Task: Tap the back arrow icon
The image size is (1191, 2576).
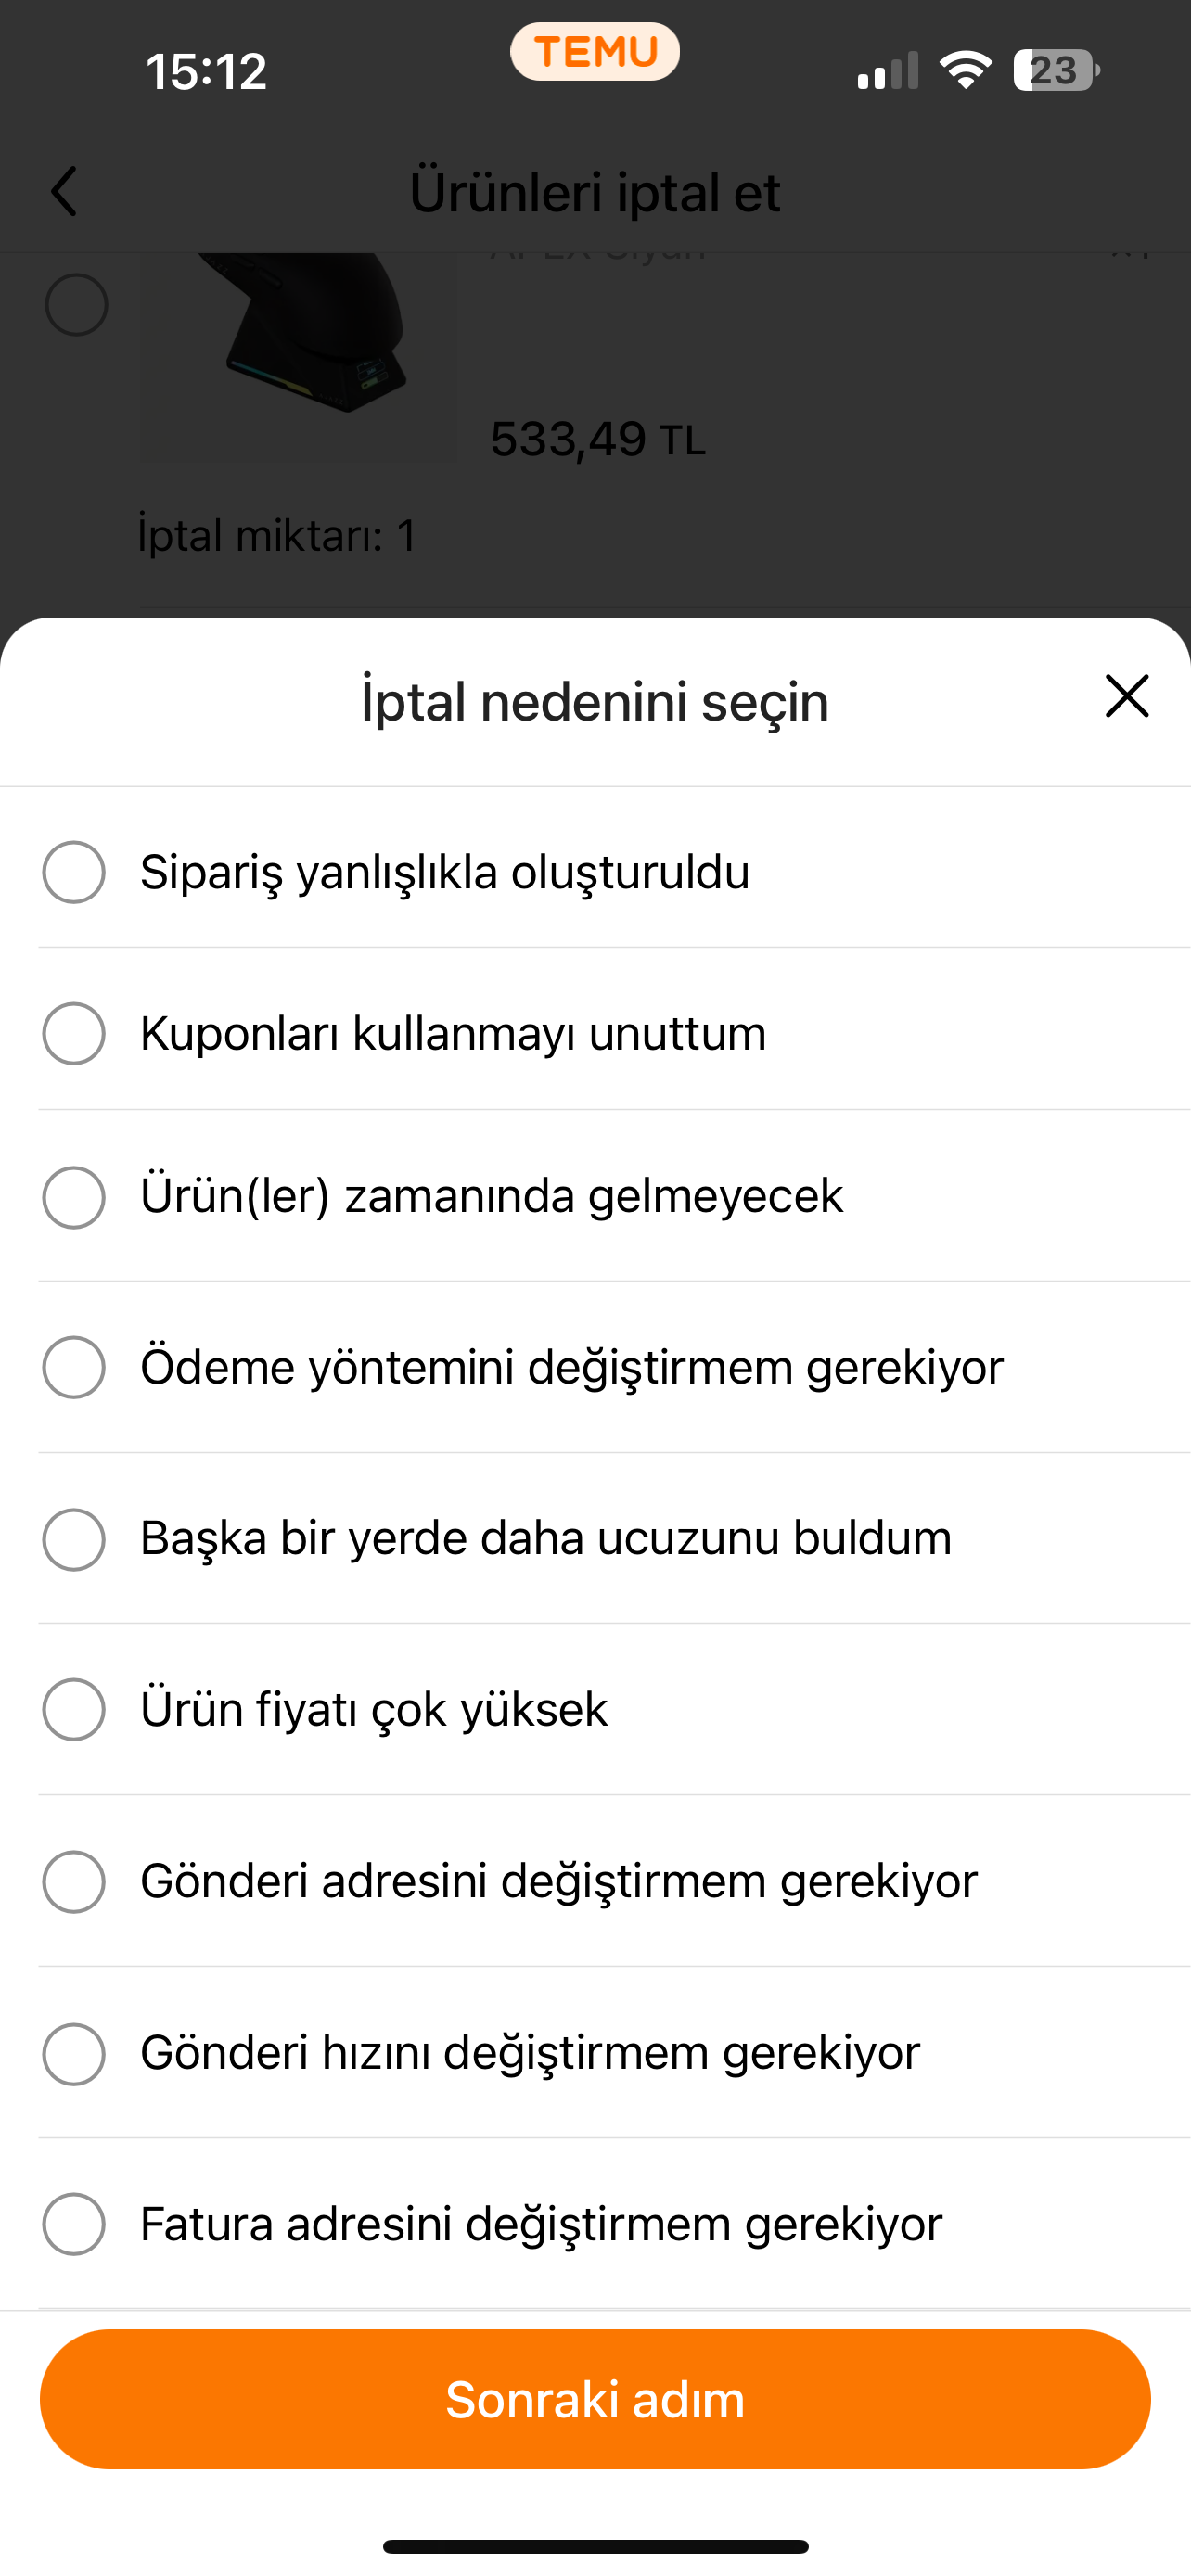Action: pyautogui.click(x=64, y=192)
